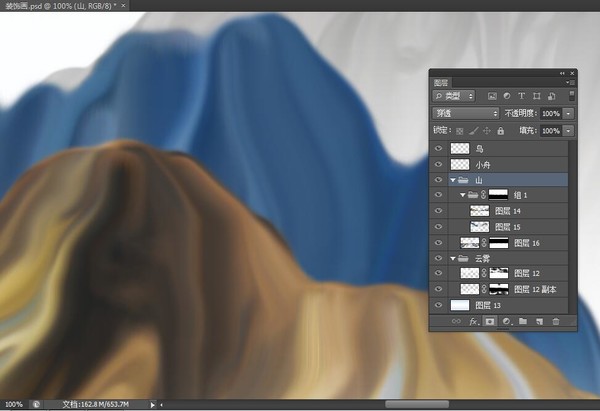Click the link layers icon at panel bottom
The width and height of the screenshot is (600, 411).
point(456,321)
